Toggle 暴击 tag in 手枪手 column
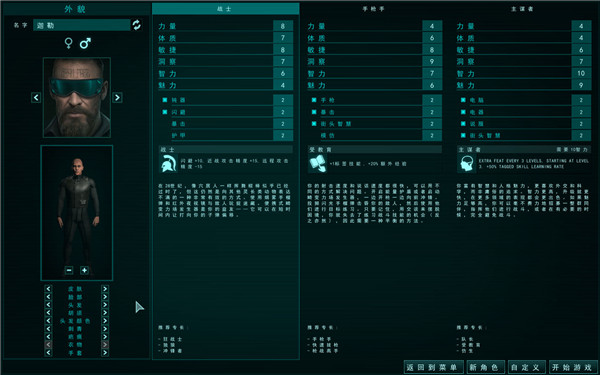 [x=314, y=112]
